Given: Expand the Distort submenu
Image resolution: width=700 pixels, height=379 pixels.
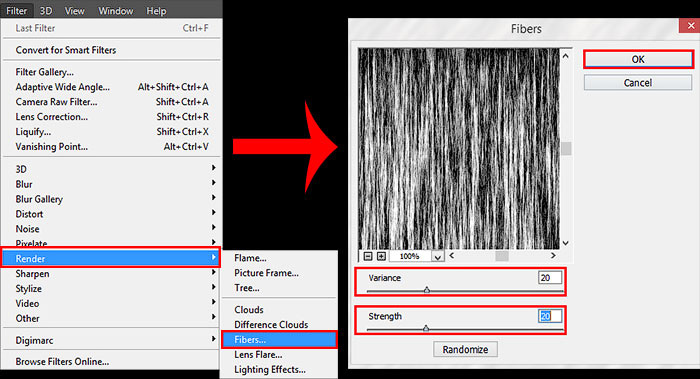Looking at the screenshot, I should click(112, 214).
